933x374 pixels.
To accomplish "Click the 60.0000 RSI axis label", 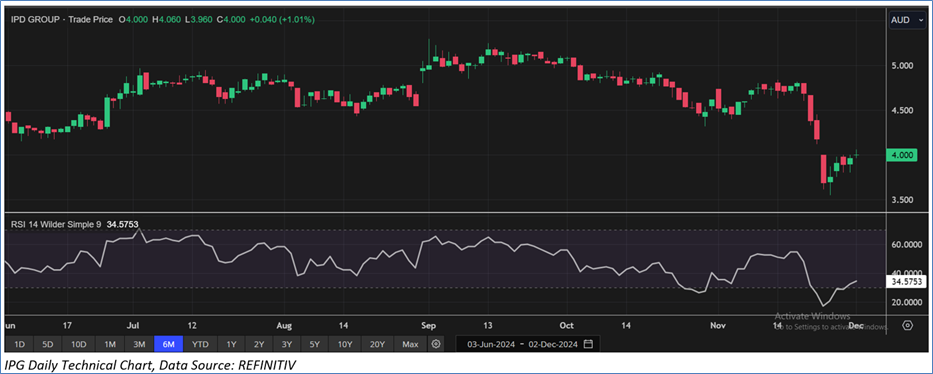I will pyautogui.click(x=907, y=244).
